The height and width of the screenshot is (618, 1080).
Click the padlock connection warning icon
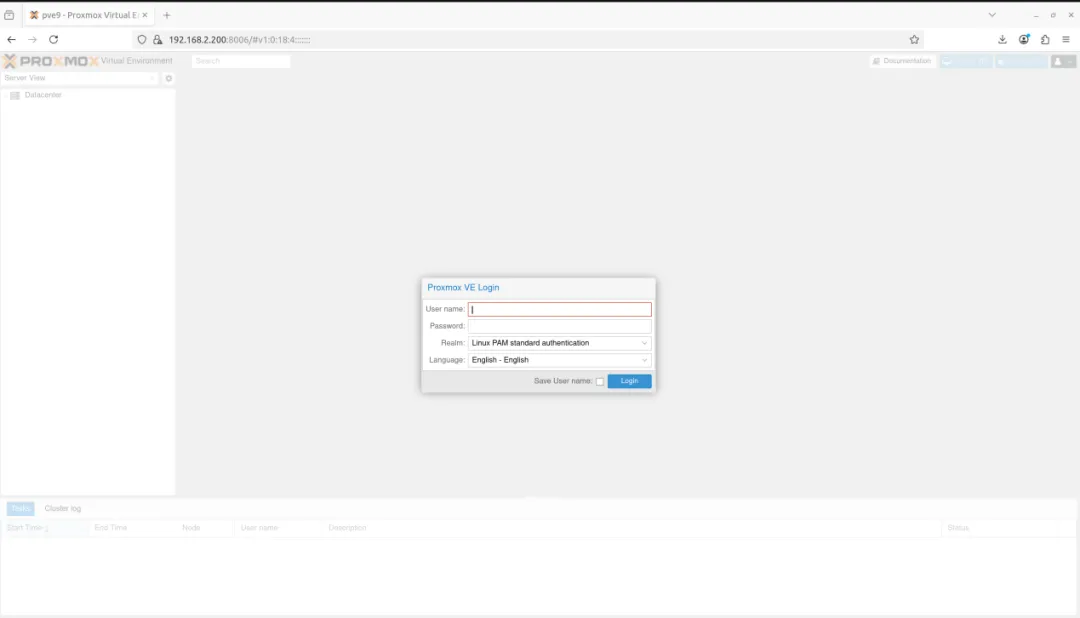click(x=158, y=40)
